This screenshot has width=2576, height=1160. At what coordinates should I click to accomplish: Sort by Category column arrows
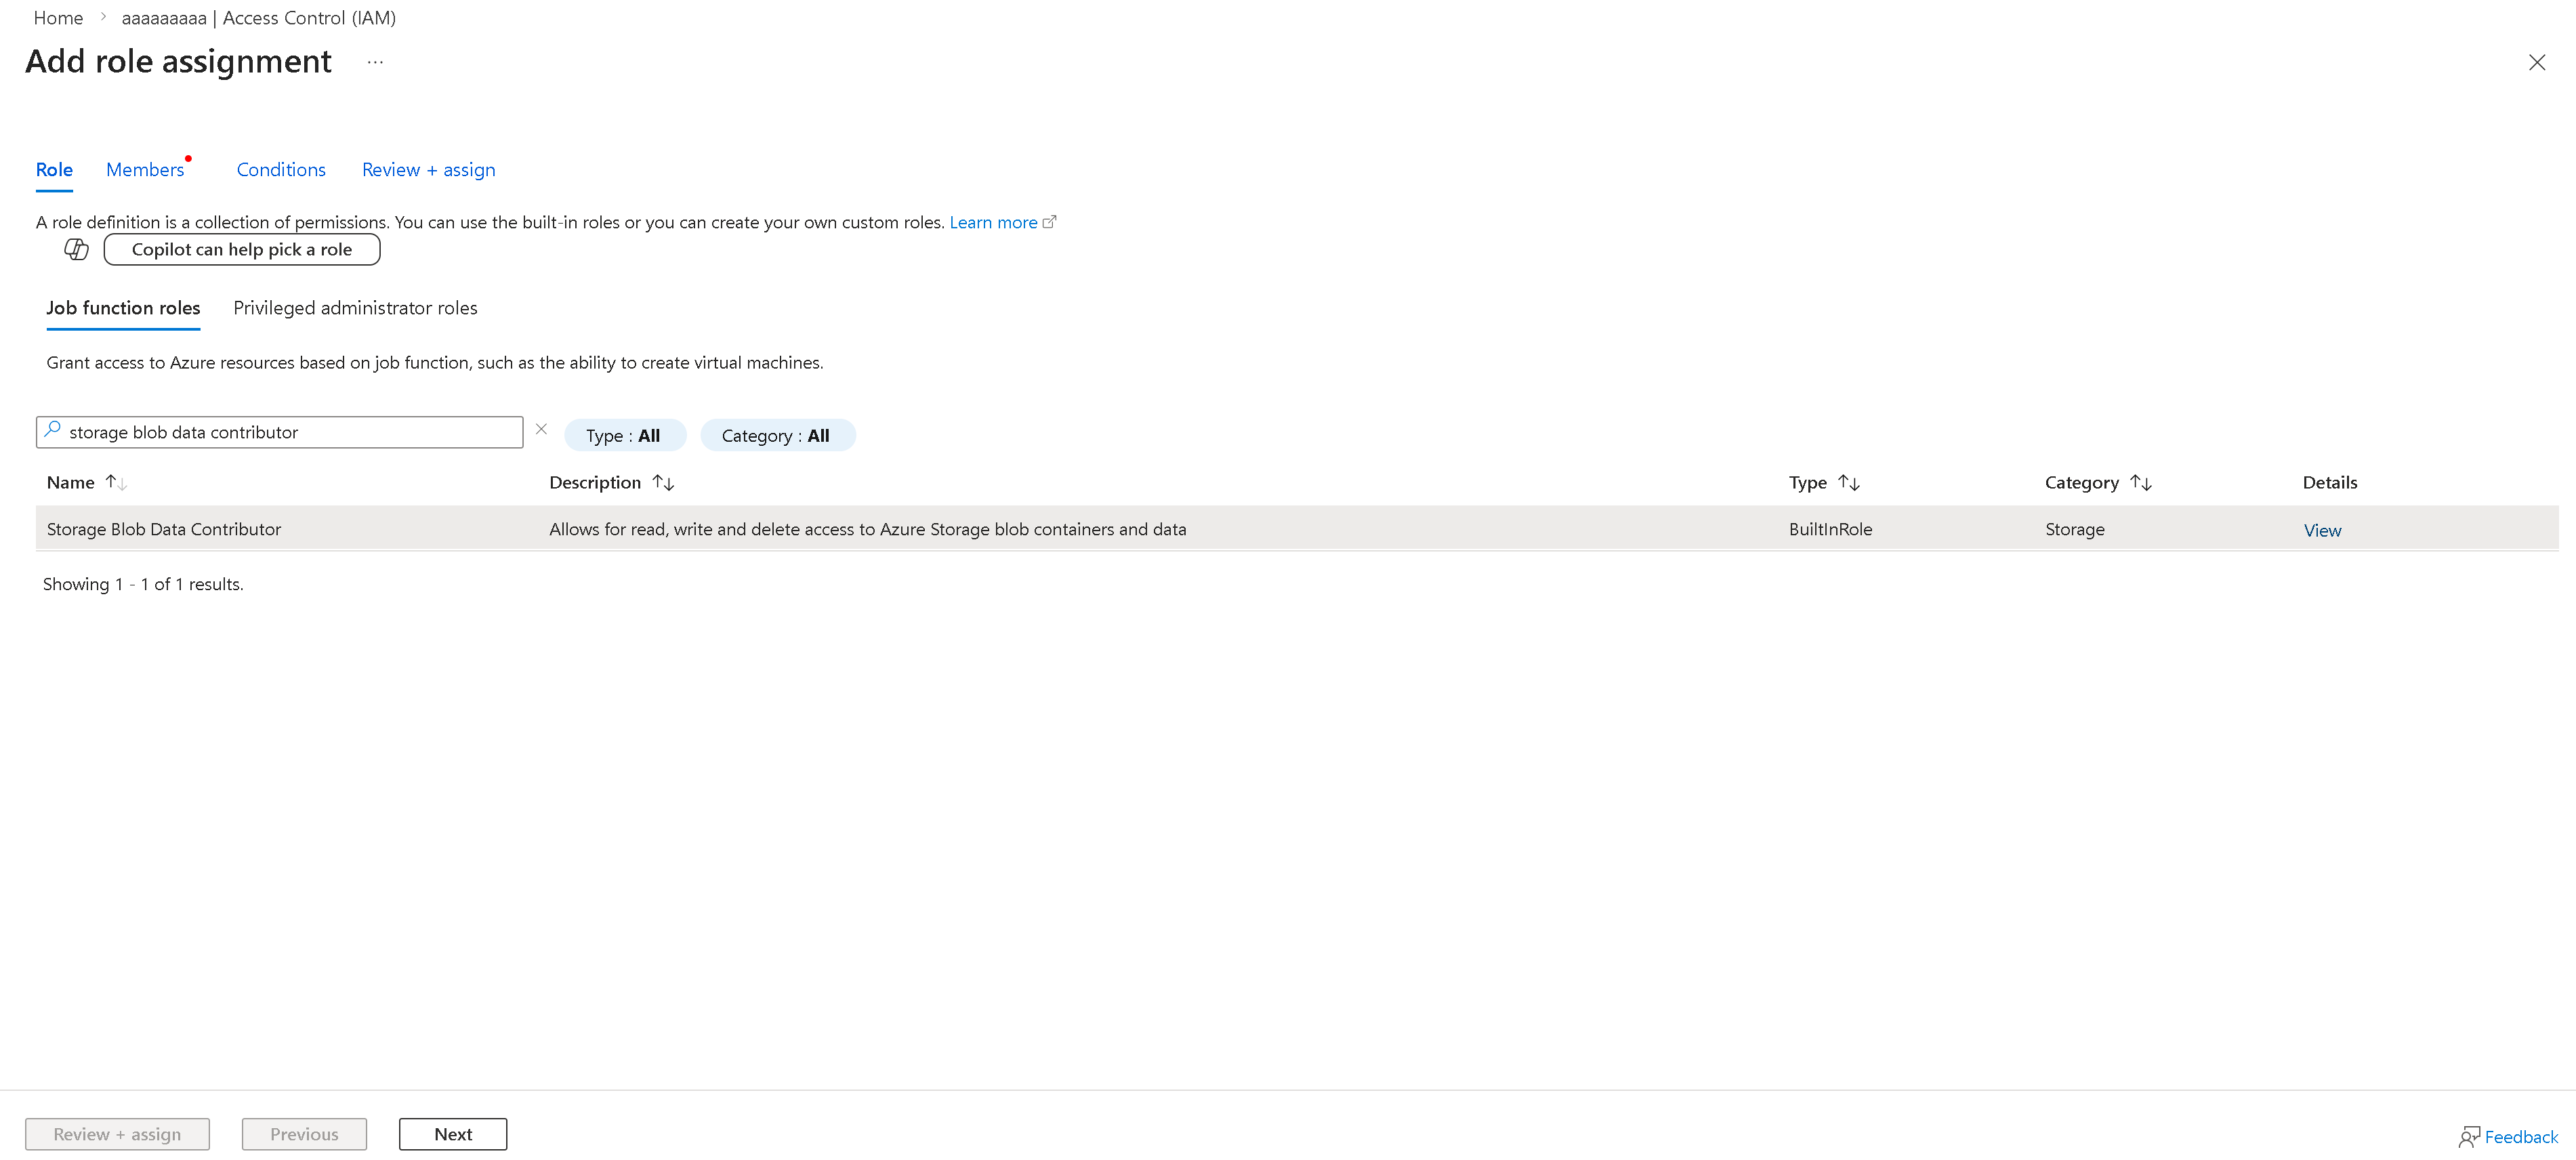click(2140, 482)
